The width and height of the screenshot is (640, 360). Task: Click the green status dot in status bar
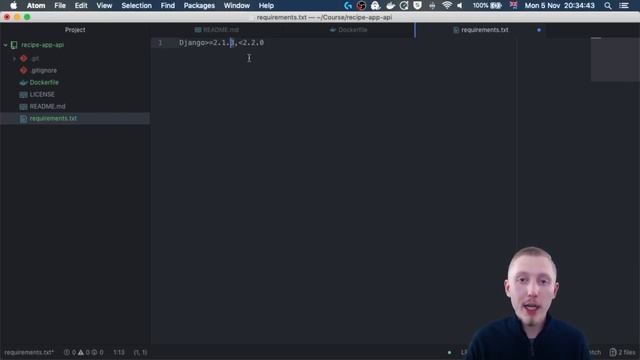[449, 352]
